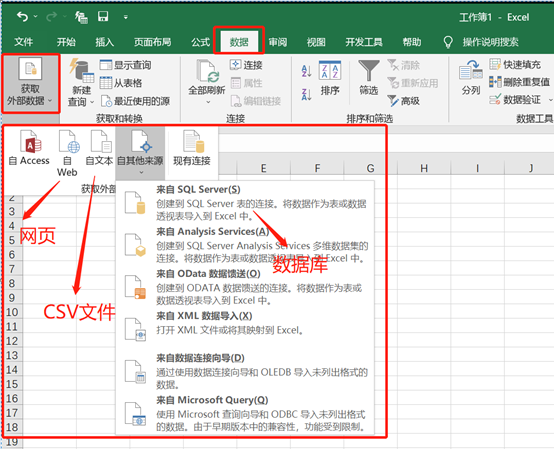
Task: Choose 来自 SQL Server(S) menu item
Action: 245,202
